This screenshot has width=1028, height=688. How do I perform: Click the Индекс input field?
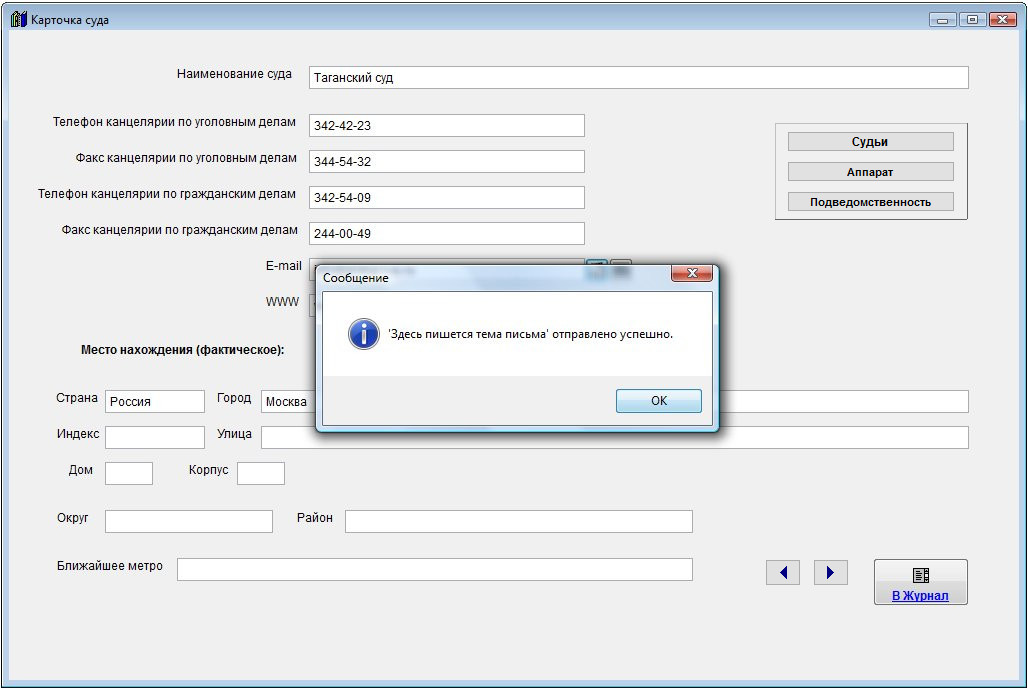(x=155, y=437)
